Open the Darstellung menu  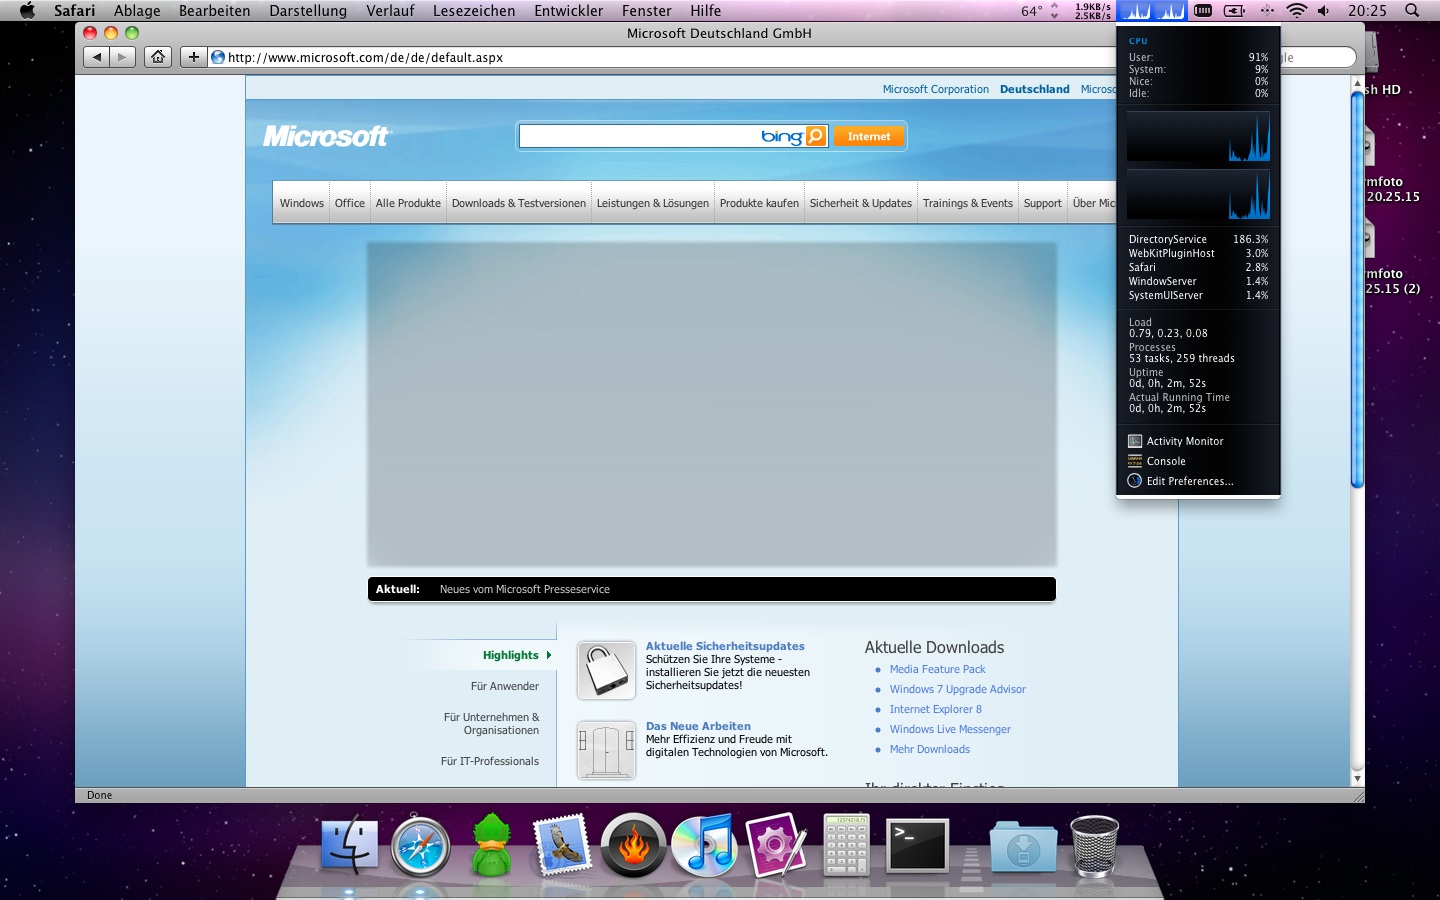308,10
